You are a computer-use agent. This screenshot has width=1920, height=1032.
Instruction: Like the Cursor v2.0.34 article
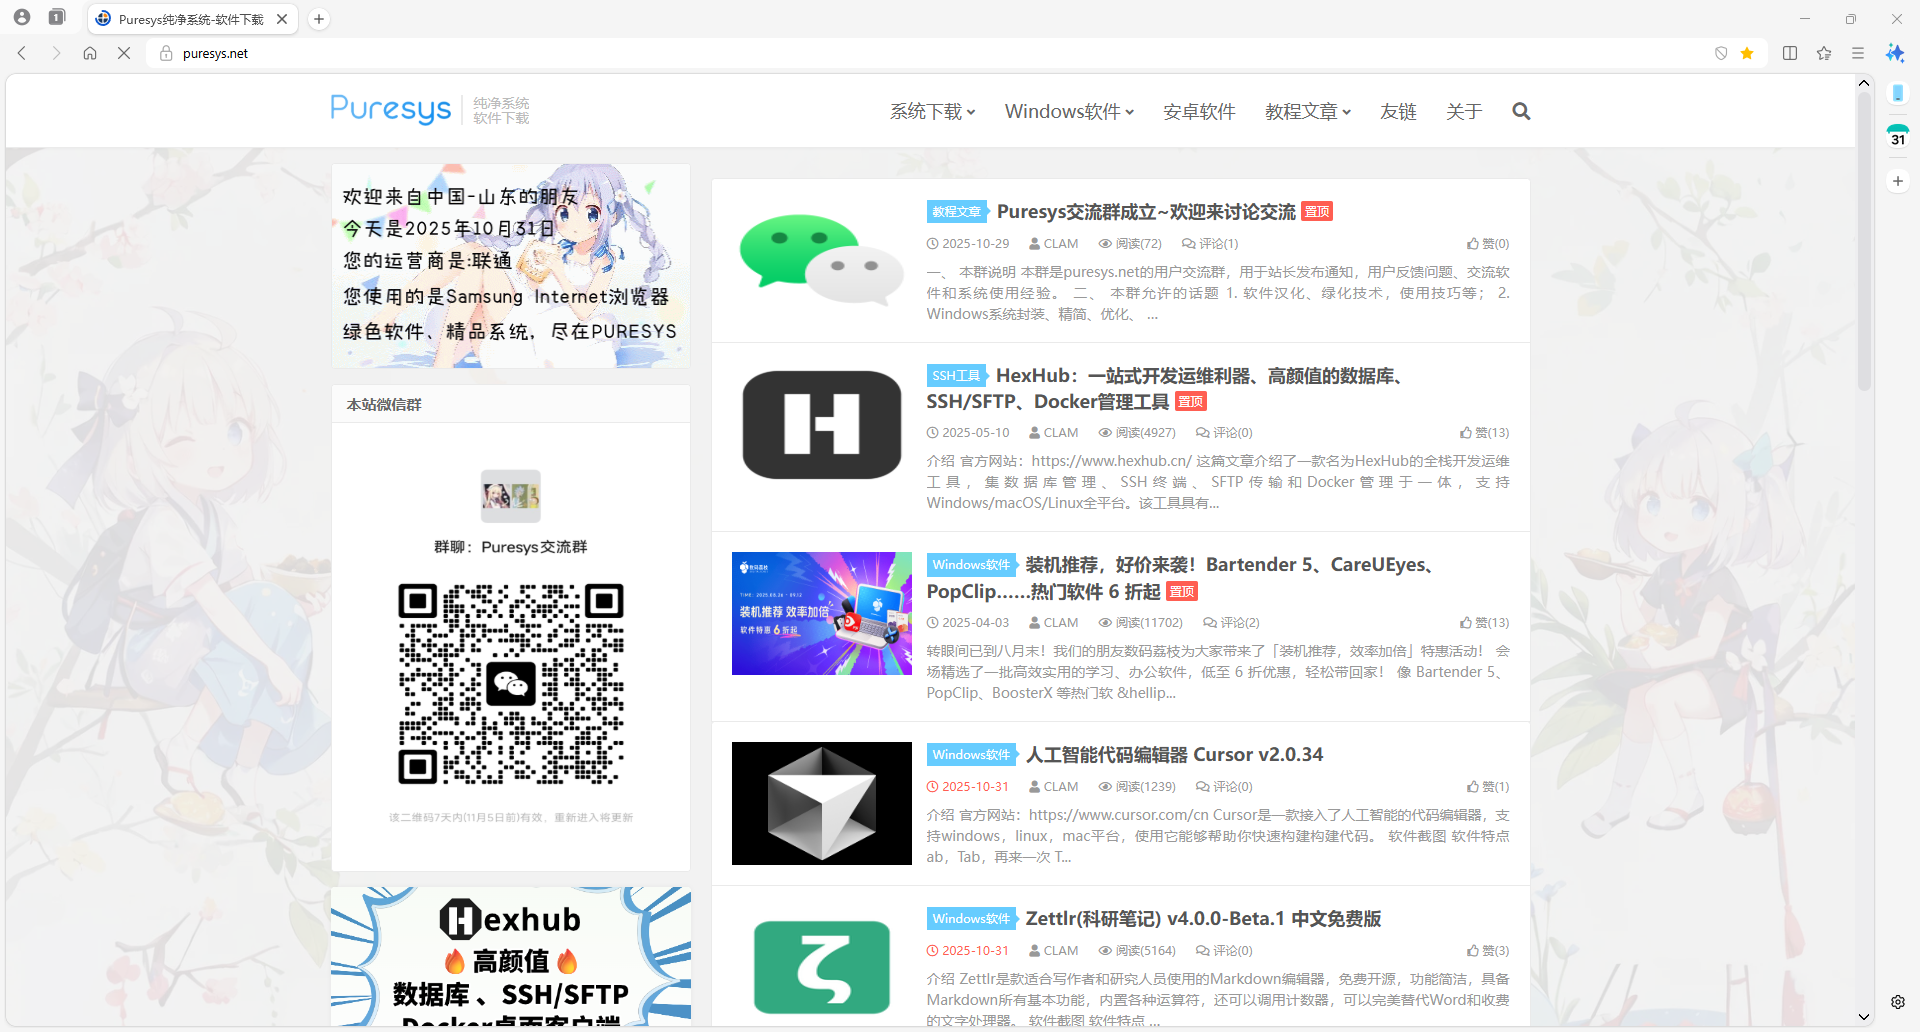tap(1487, 787)
